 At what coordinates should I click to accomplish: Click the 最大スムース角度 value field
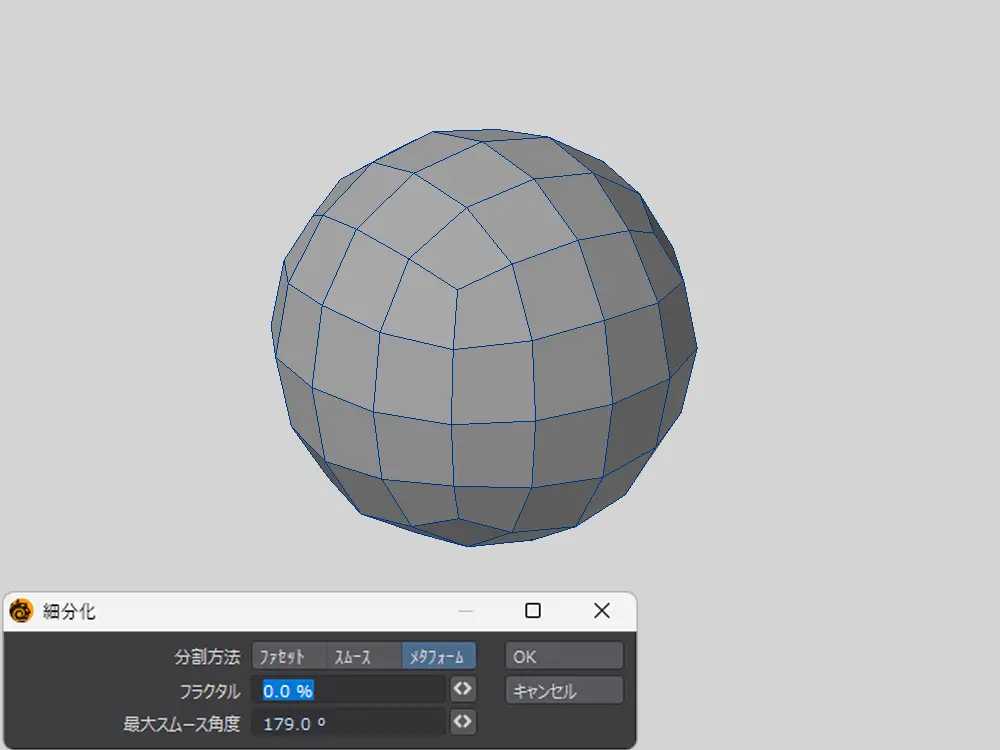(x=350, y=722)
